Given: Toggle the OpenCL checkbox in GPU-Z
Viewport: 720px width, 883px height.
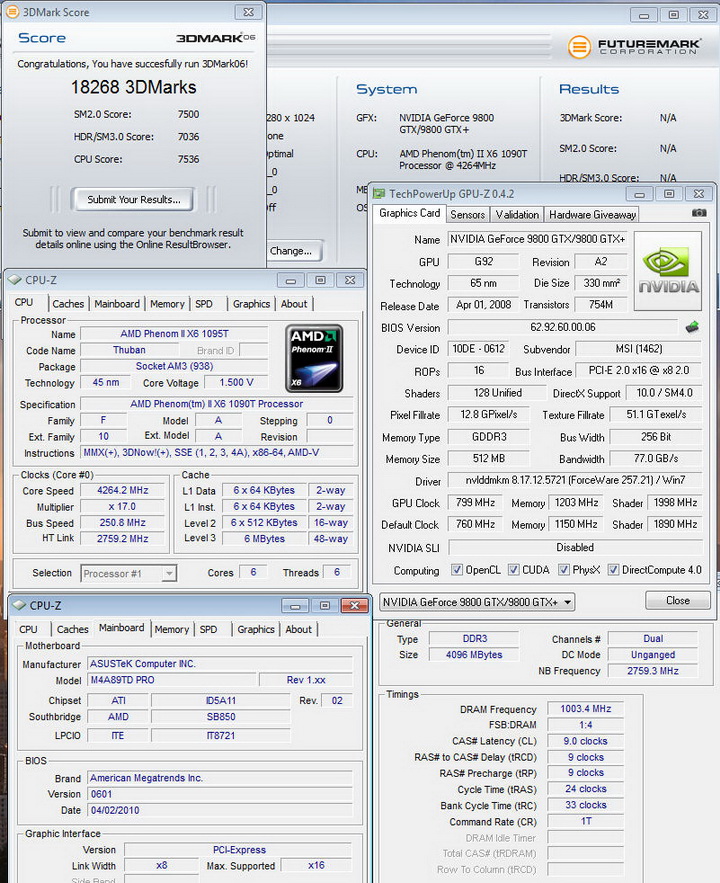Looking at the screenshot, I should (x=457, y=570).
